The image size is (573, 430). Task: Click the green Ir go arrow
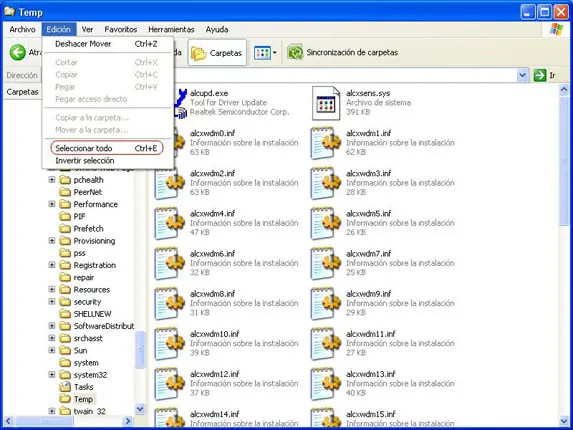540,75
